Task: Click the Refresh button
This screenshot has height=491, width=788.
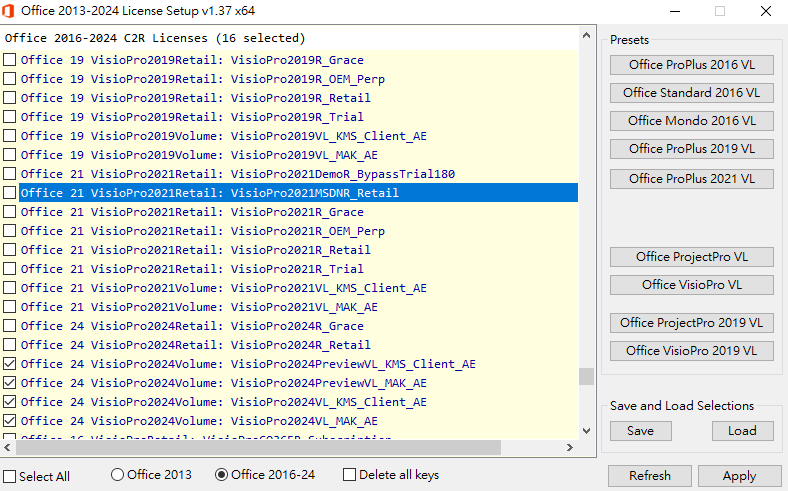Action: (x=650, y=476)
